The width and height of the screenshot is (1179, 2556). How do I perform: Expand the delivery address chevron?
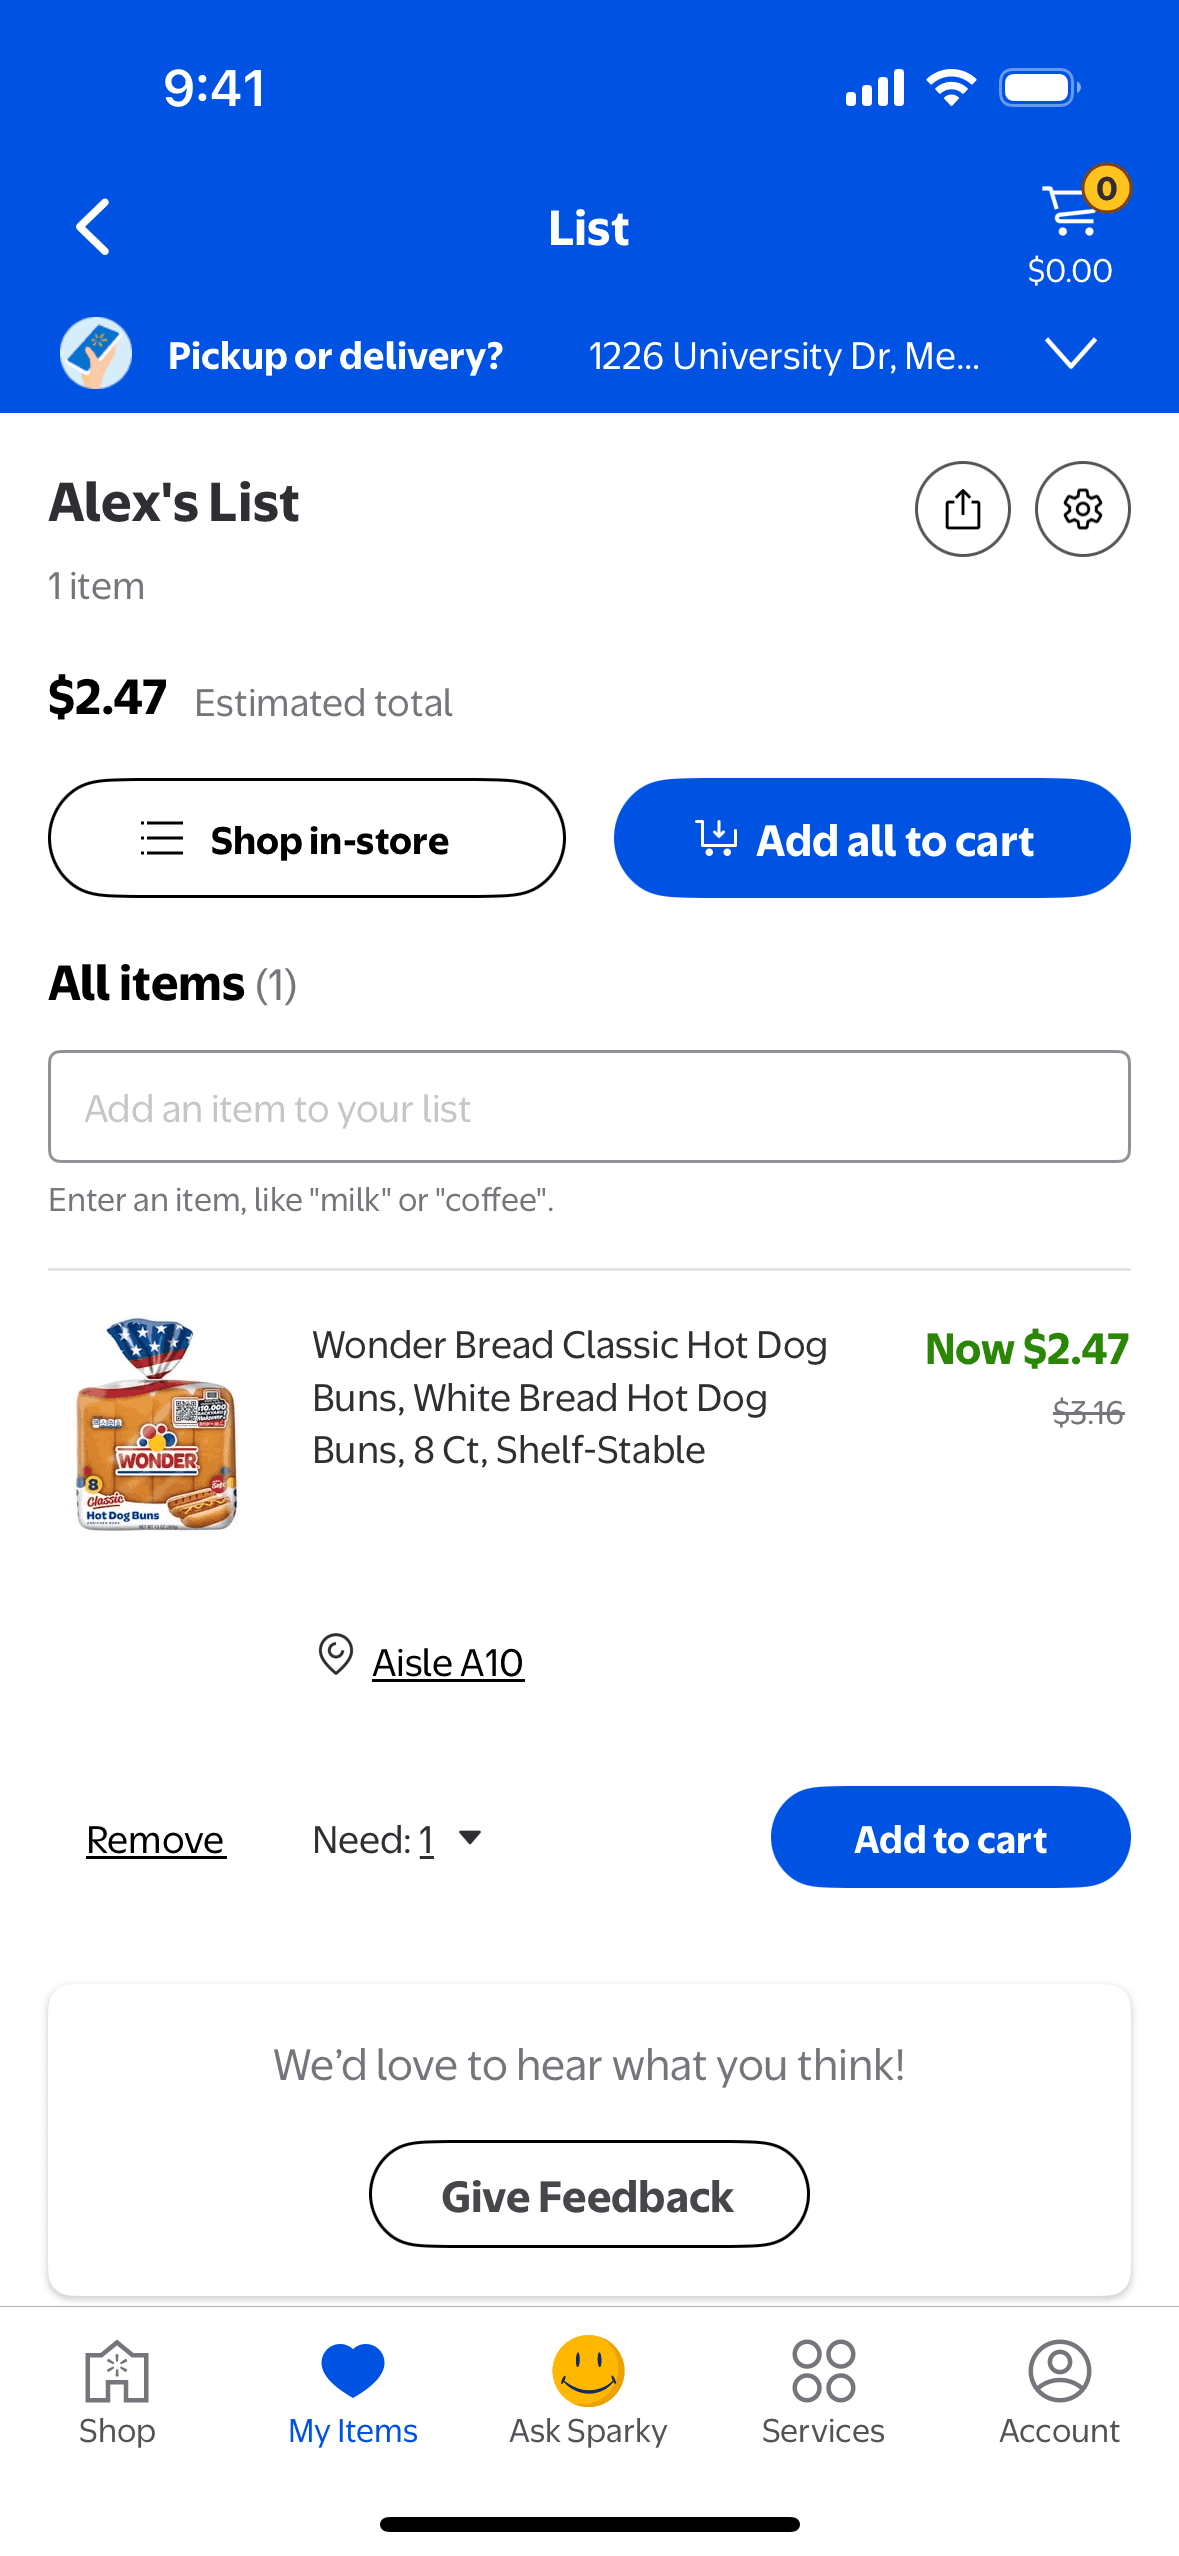click(x=1070, y=353)
